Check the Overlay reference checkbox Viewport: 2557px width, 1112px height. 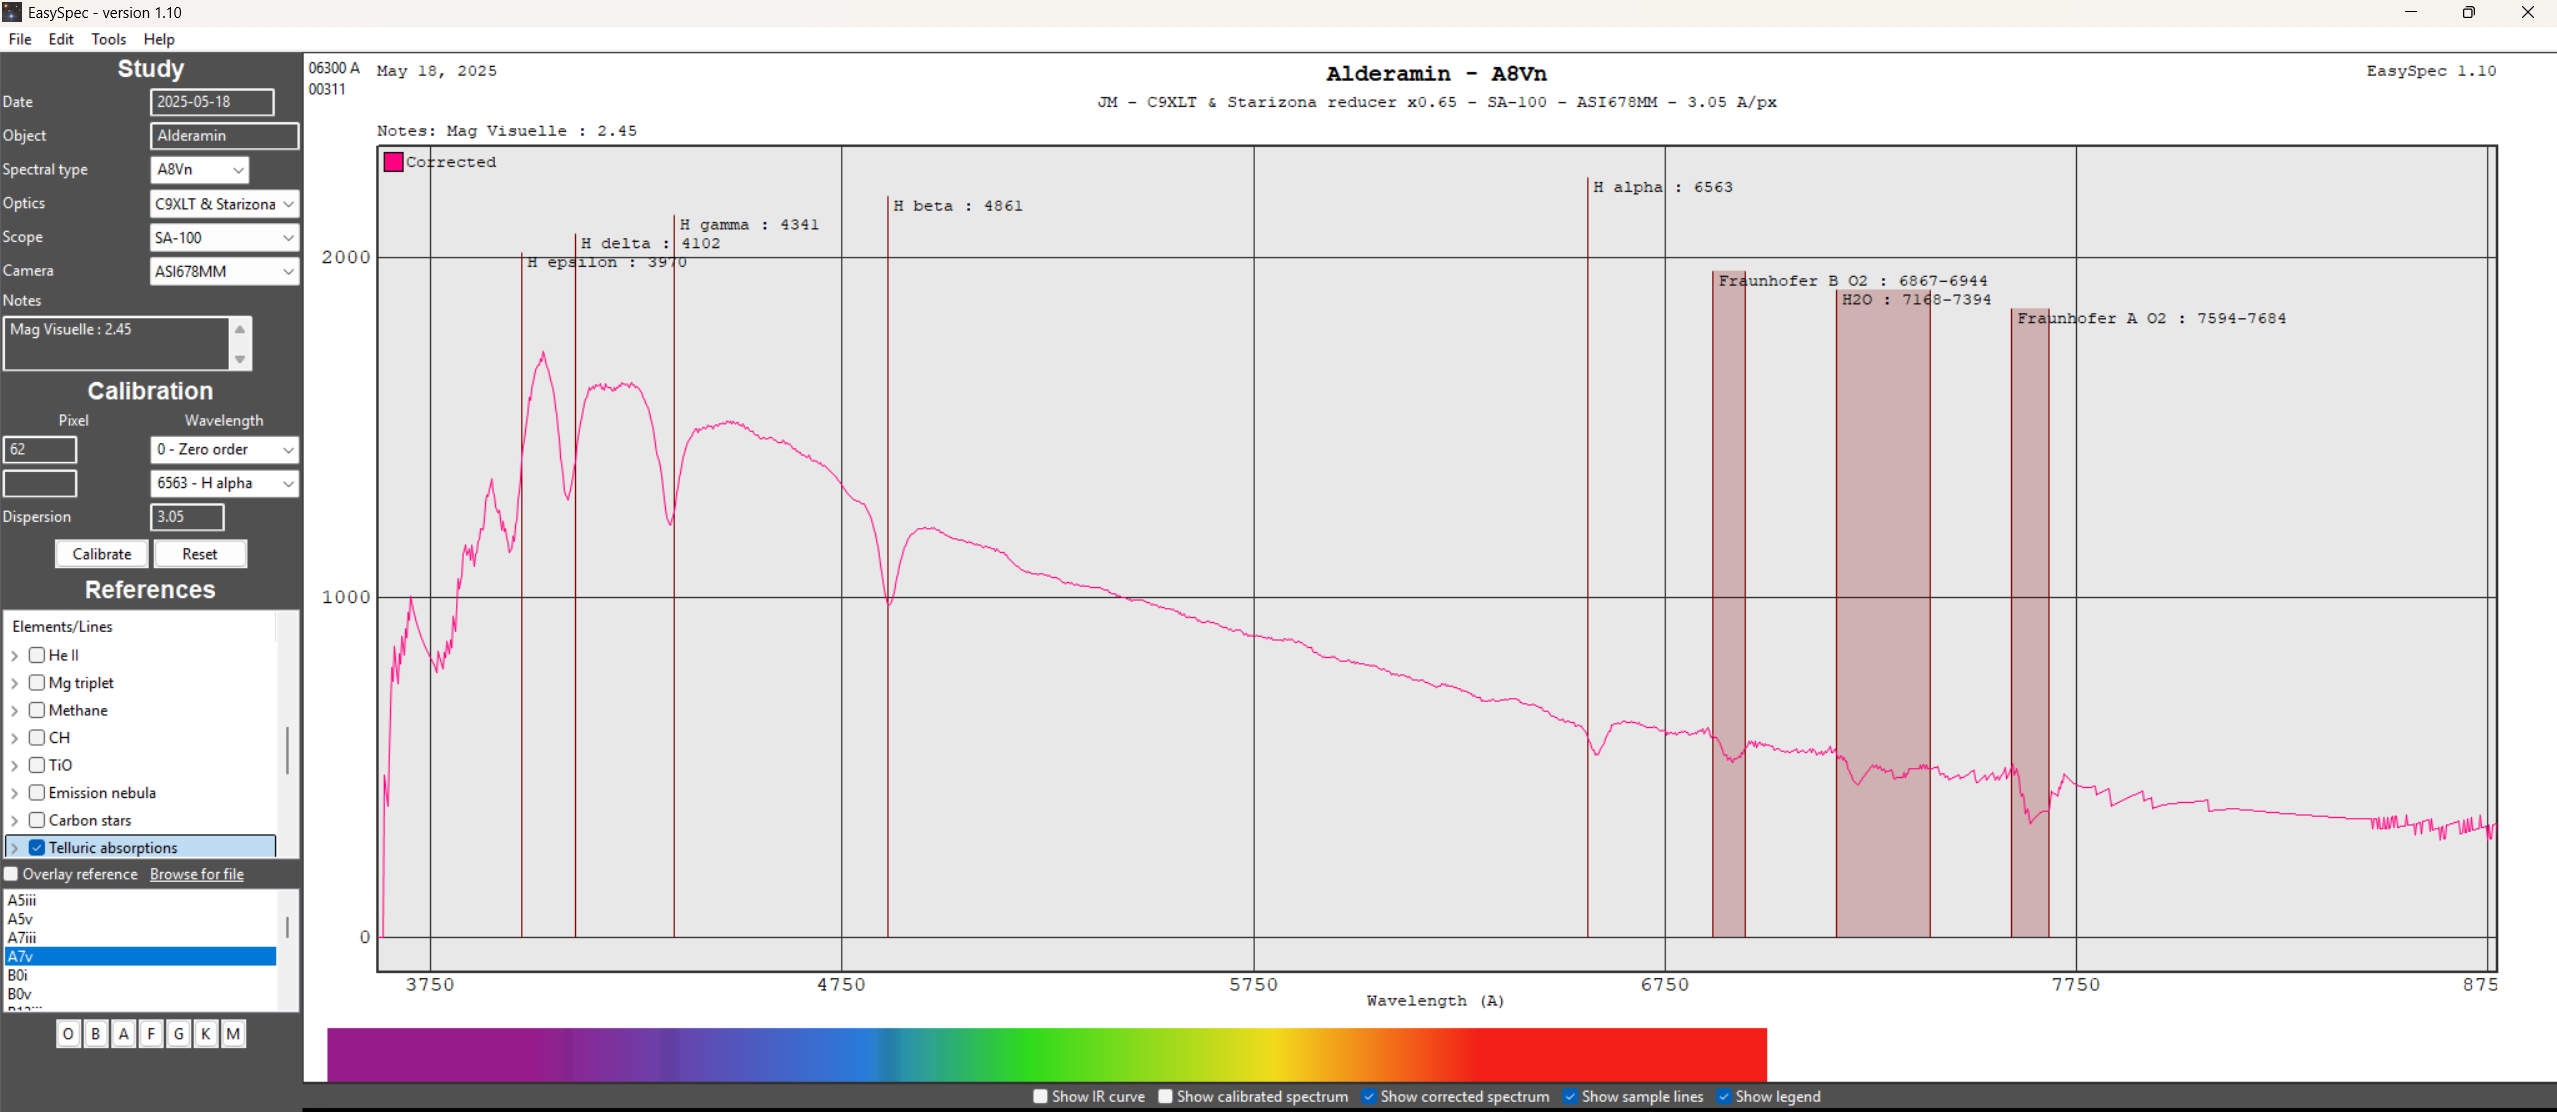coord(12,874)
